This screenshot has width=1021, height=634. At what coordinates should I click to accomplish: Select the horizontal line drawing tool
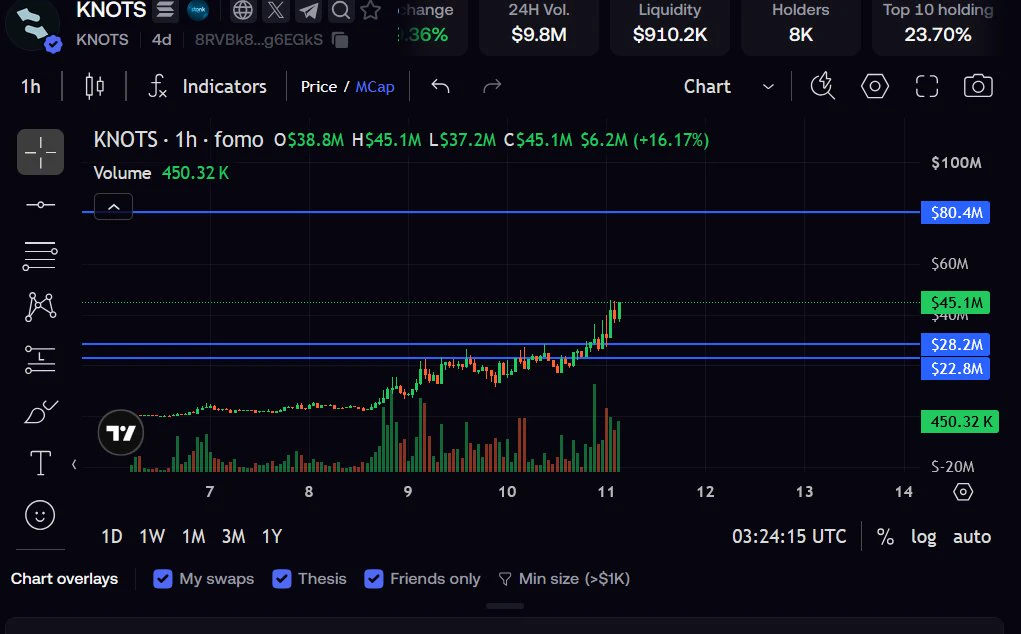click(x=40, y=204)
